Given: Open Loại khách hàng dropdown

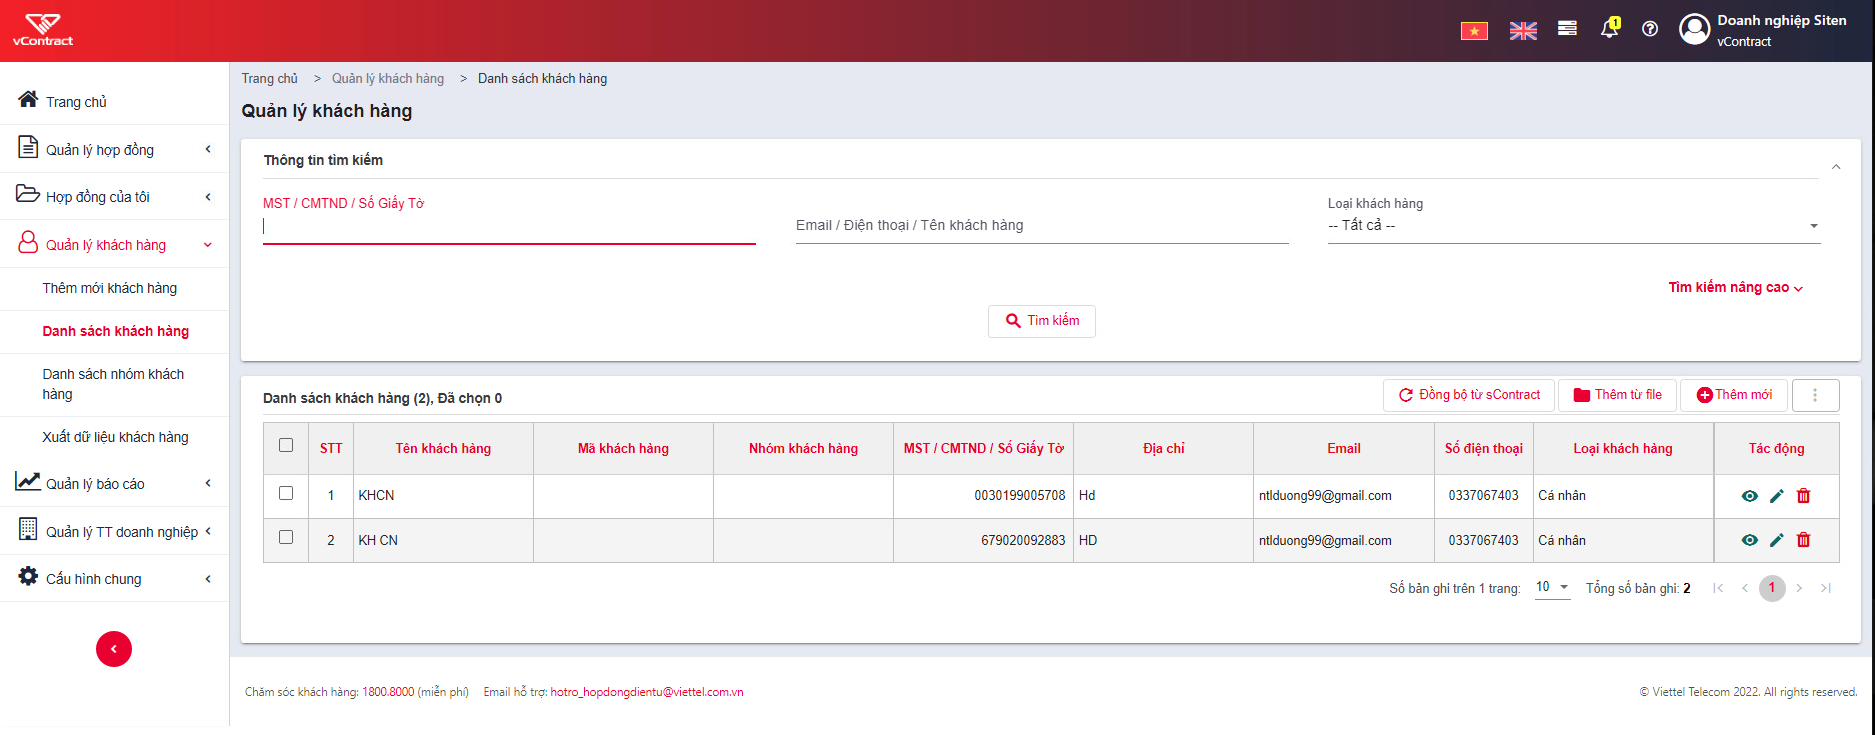Looking at the screenshot, I should 1574,226.
